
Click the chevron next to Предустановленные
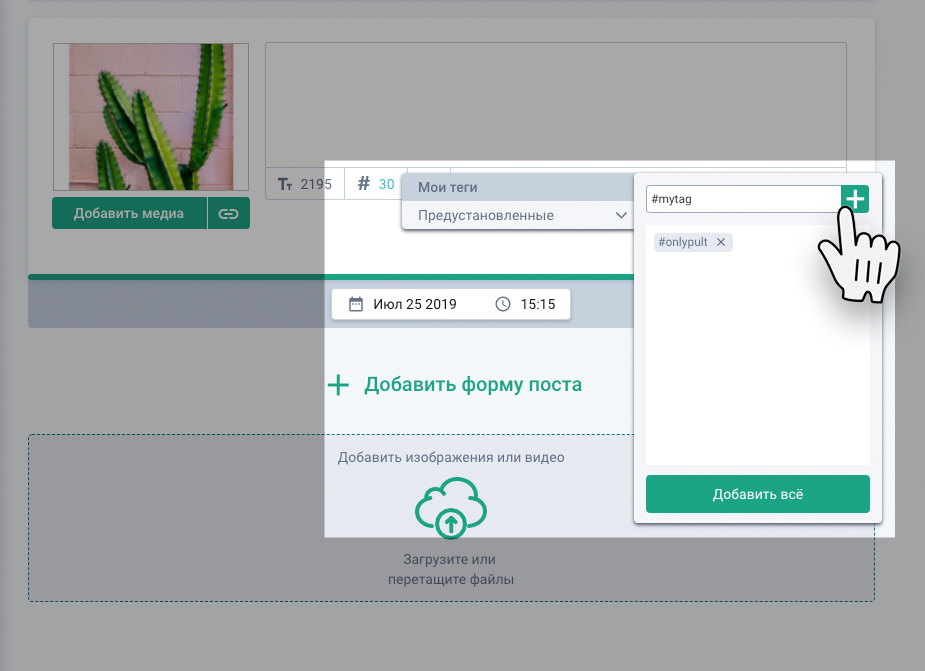coord(621,215)
